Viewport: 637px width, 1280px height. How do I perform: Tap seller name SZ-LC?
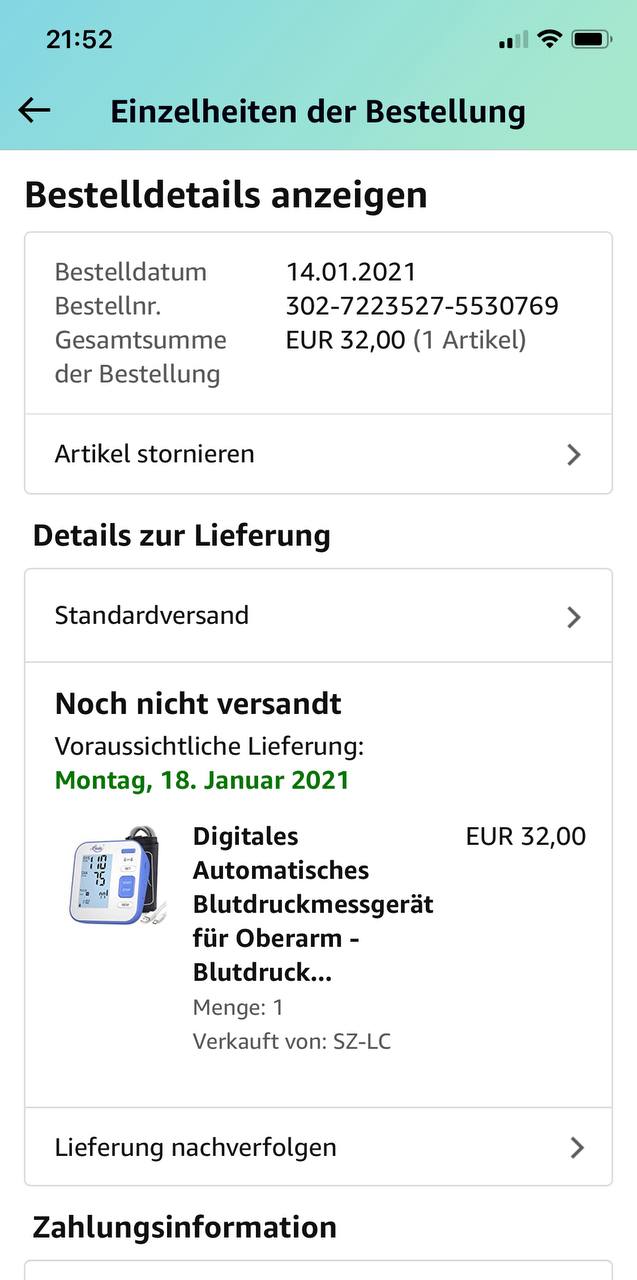pos(361,1041)
